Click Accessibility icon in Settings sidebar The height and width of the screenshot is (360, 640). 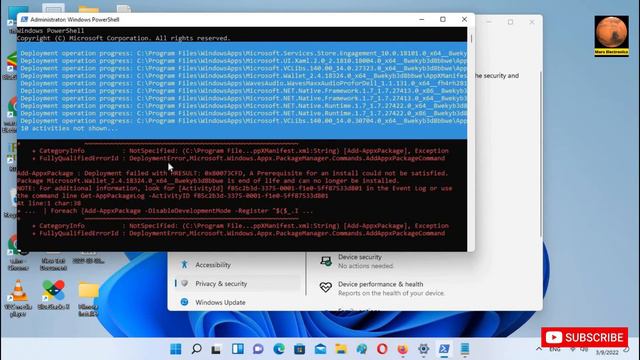184,264
